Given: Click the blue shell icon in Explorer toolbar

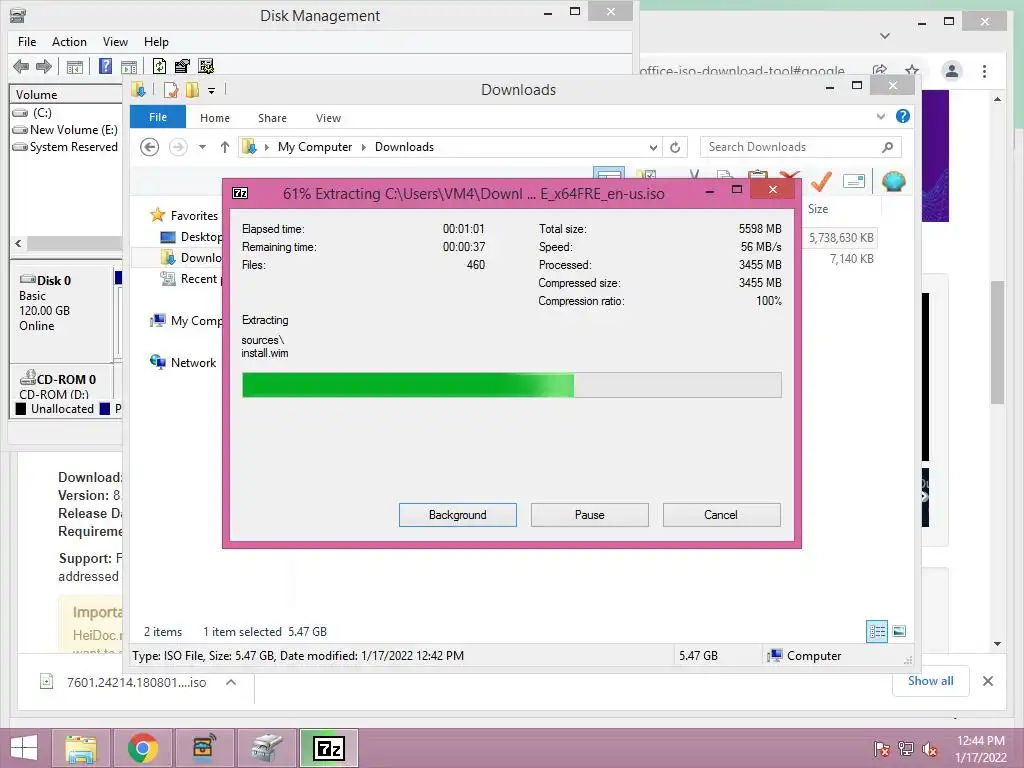Looking at the screenshot, I should 893,181.
